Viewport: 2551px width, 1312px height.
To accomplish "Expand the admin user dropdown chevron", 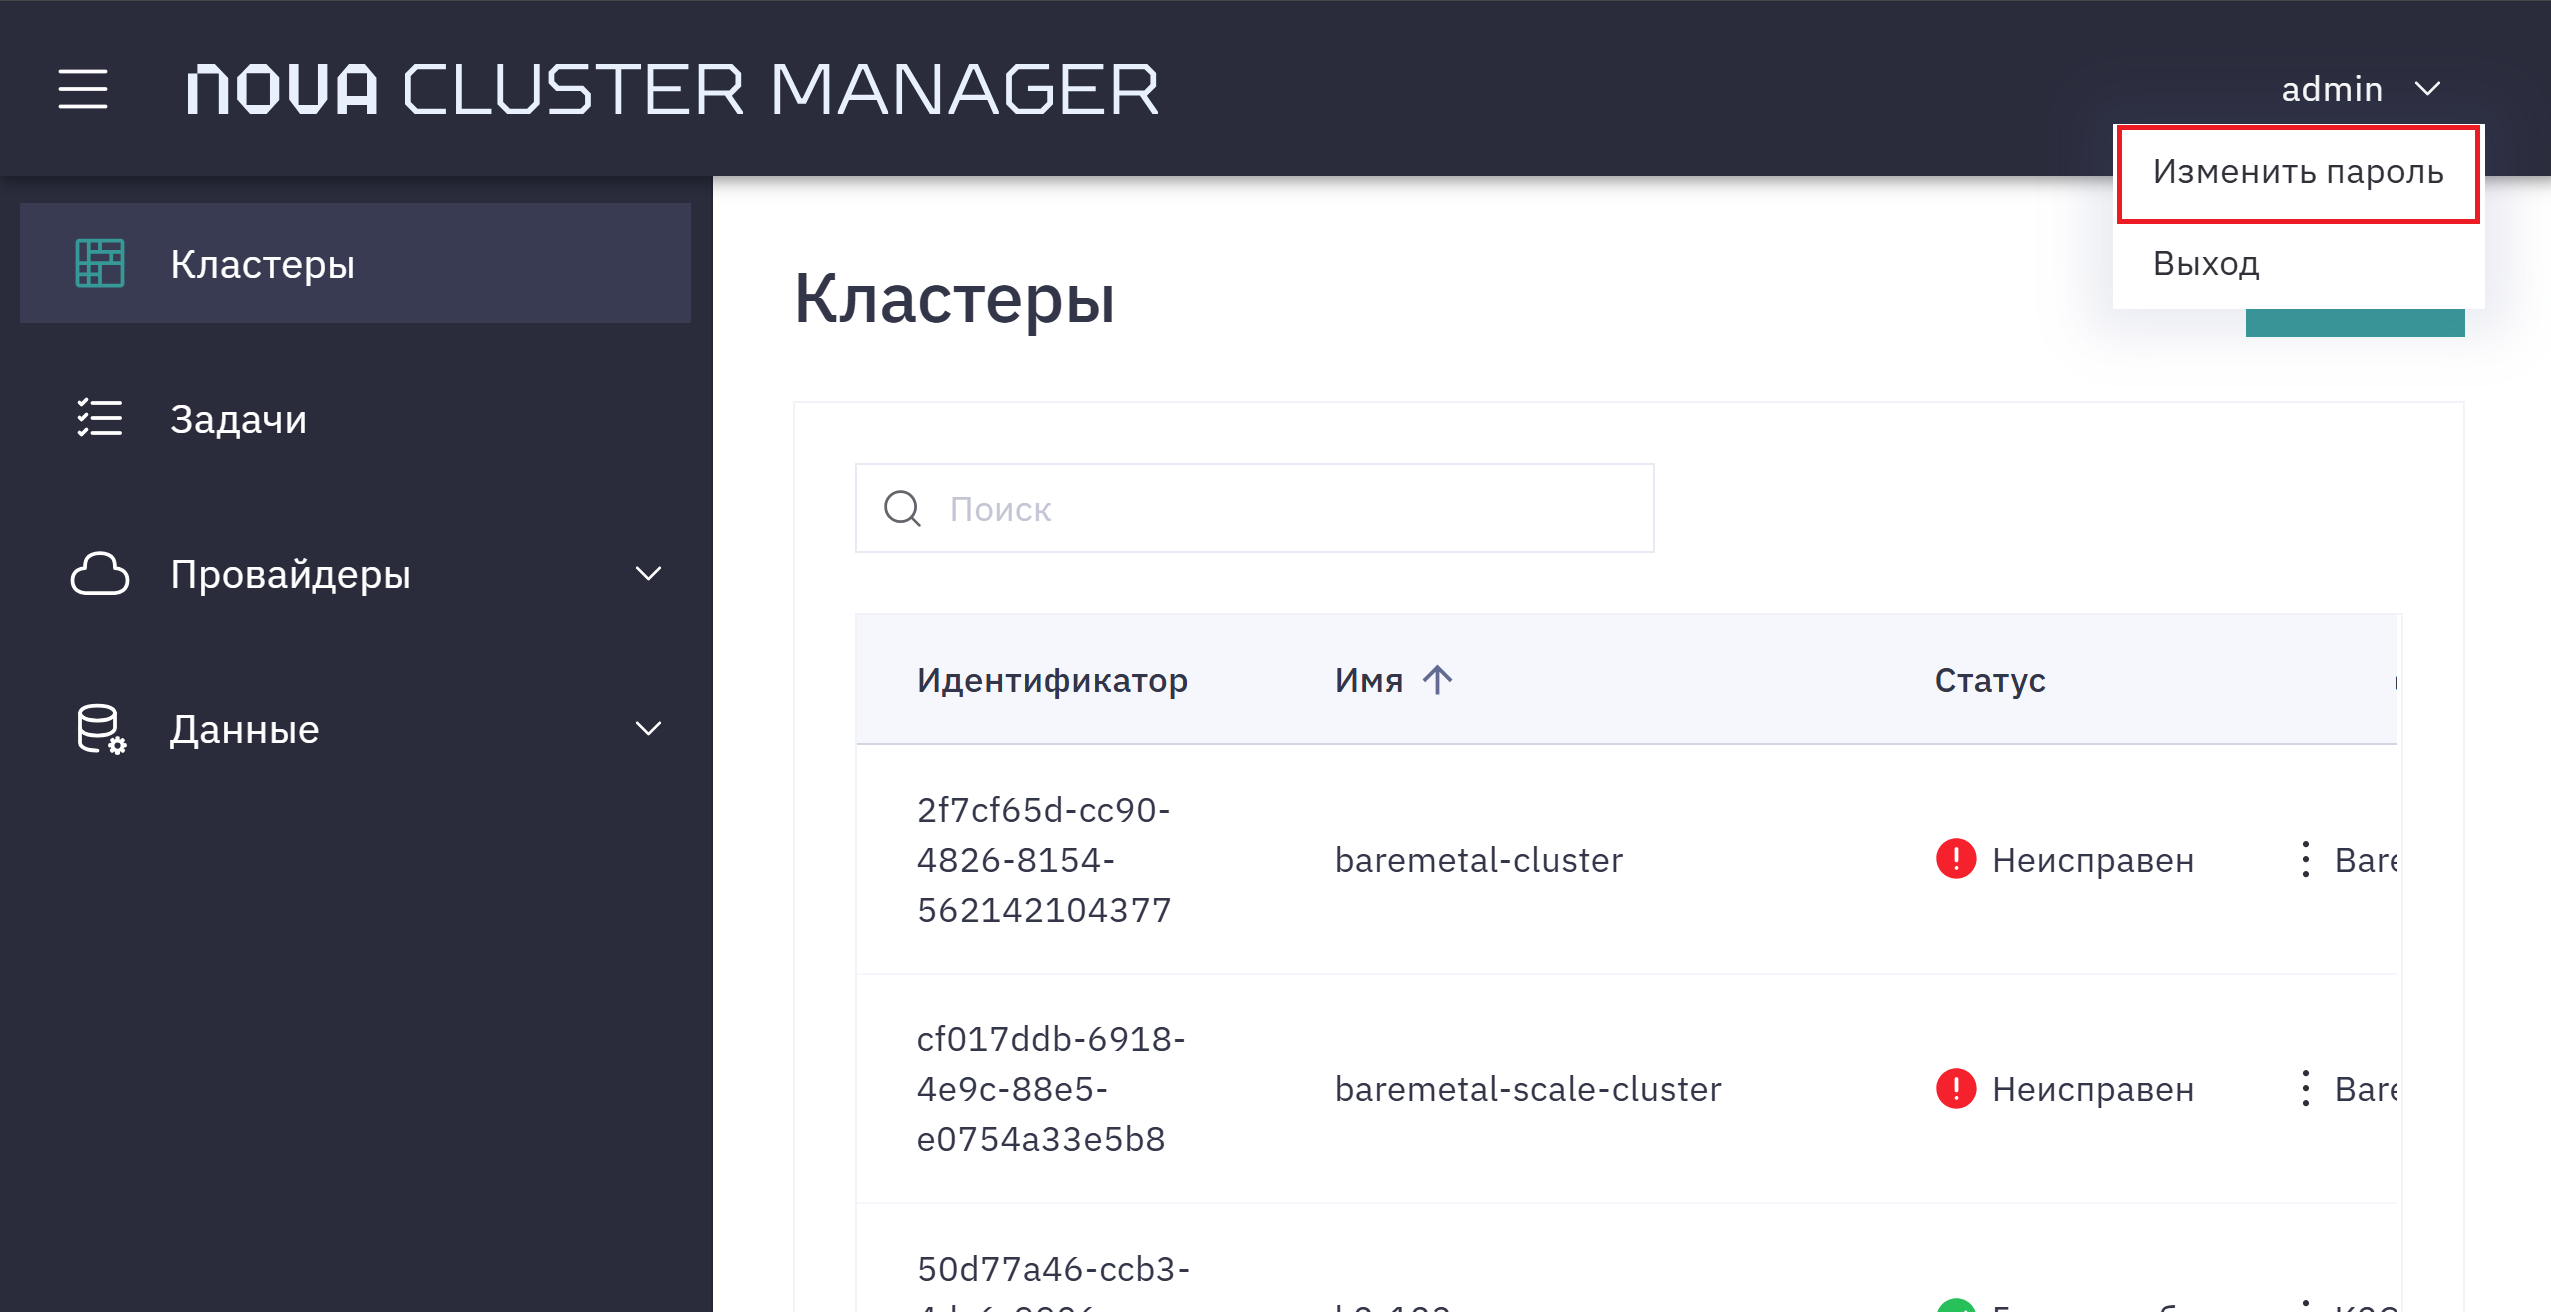I will tap(2427, 89).
